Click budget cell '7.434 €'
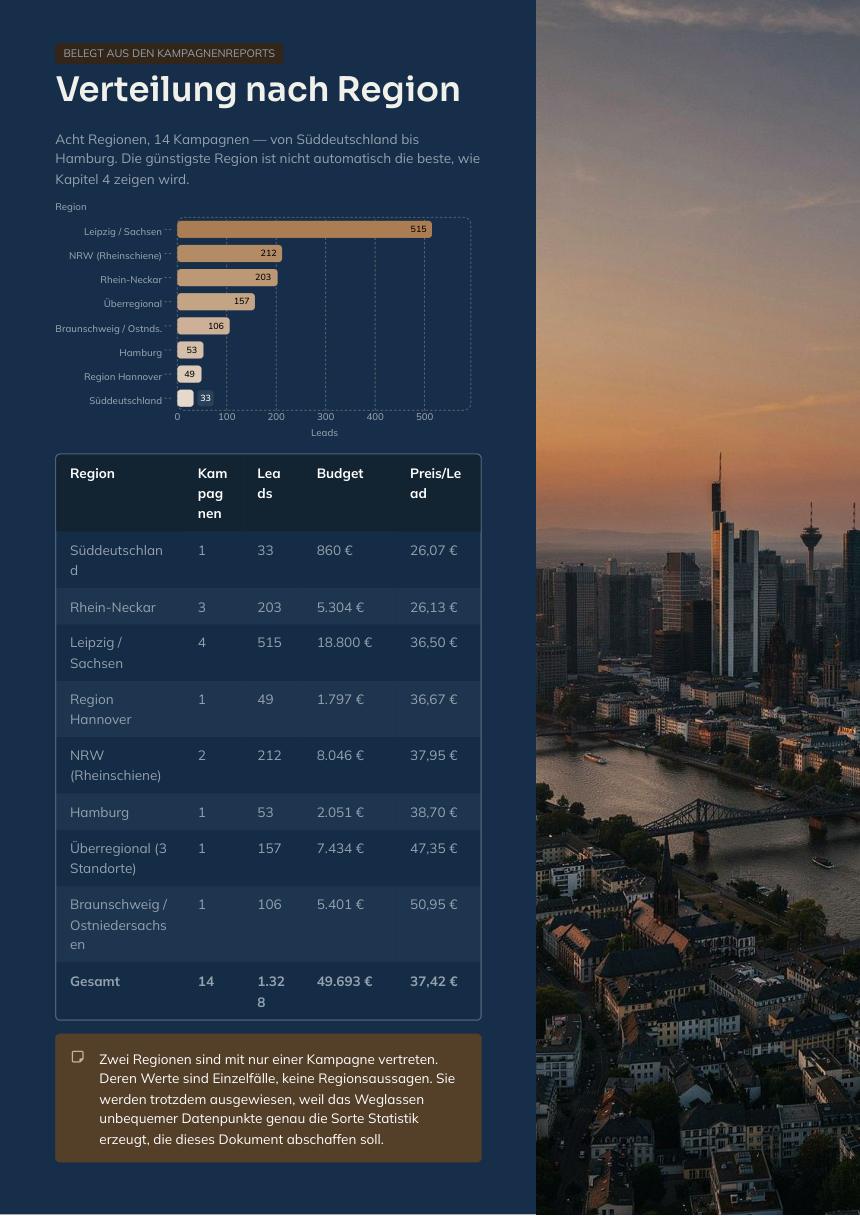860x1216 pixels. 340,848
